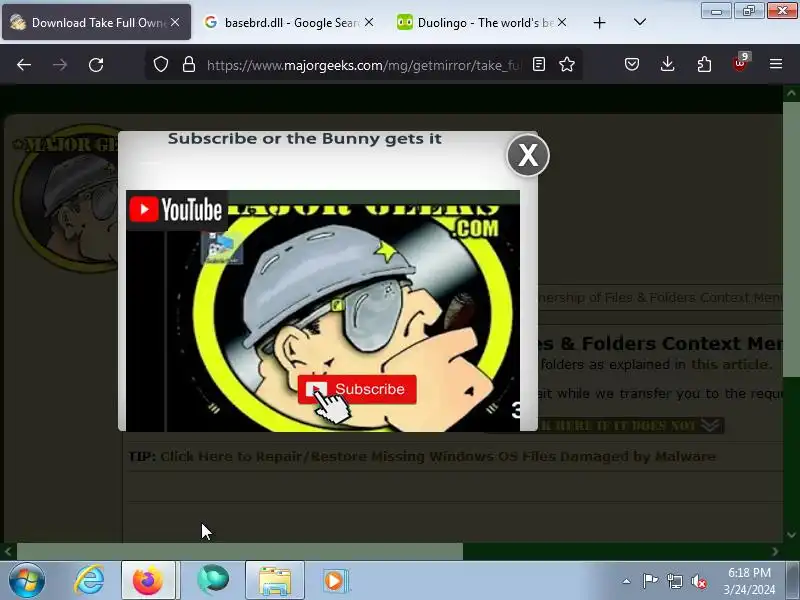Click the majorgeeks.com address bar

[363, 65]
